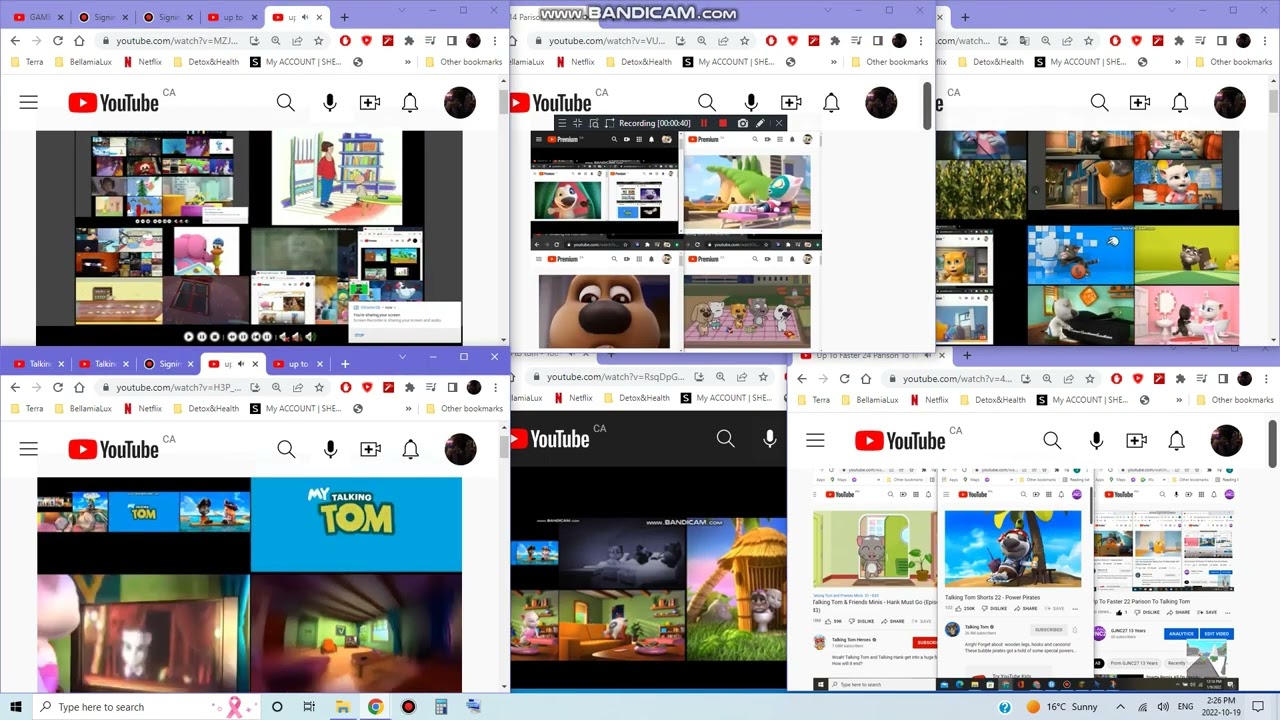The width and height of the screenshot is (1280, 720).
Task: Open notifications bell in top-right YouTube window
Action: coord(1180,102)
